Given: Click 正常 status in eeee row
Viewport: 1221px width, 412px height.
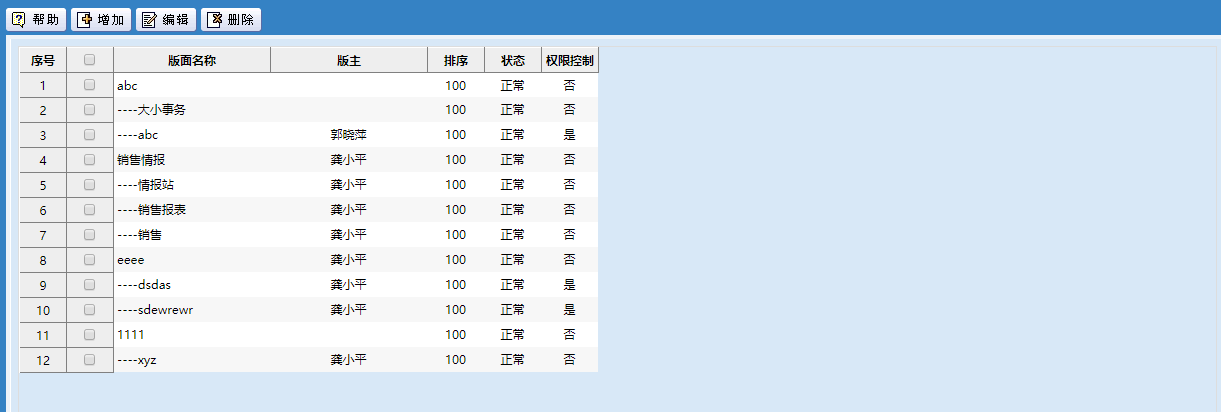Looking at the screenshot, I should [x=513, y=260].
